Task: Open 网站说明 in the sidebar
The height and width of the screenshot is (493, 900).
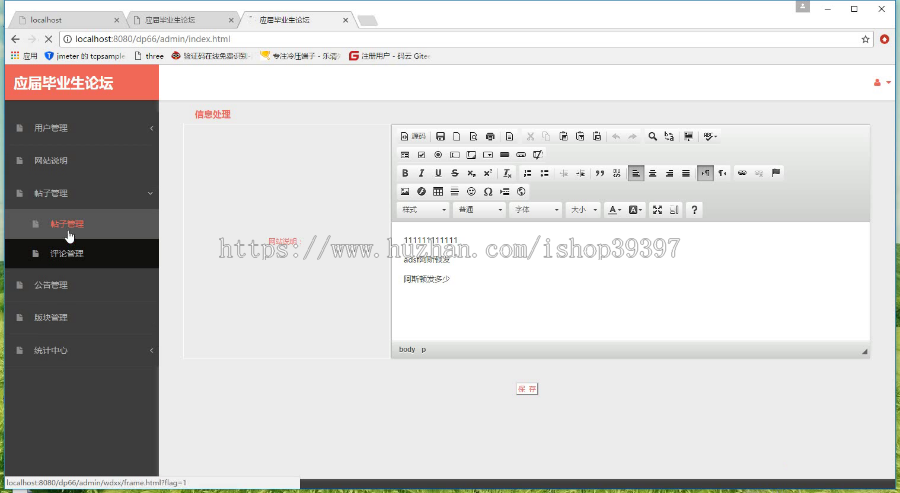Action: (82, 161)
